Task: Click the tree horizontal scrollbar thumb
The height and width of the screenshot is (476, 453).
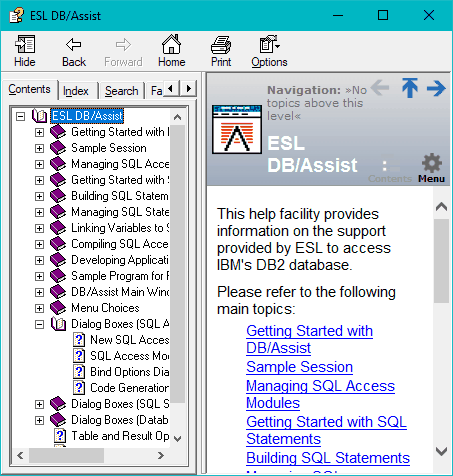Action: tap(66, 455)
